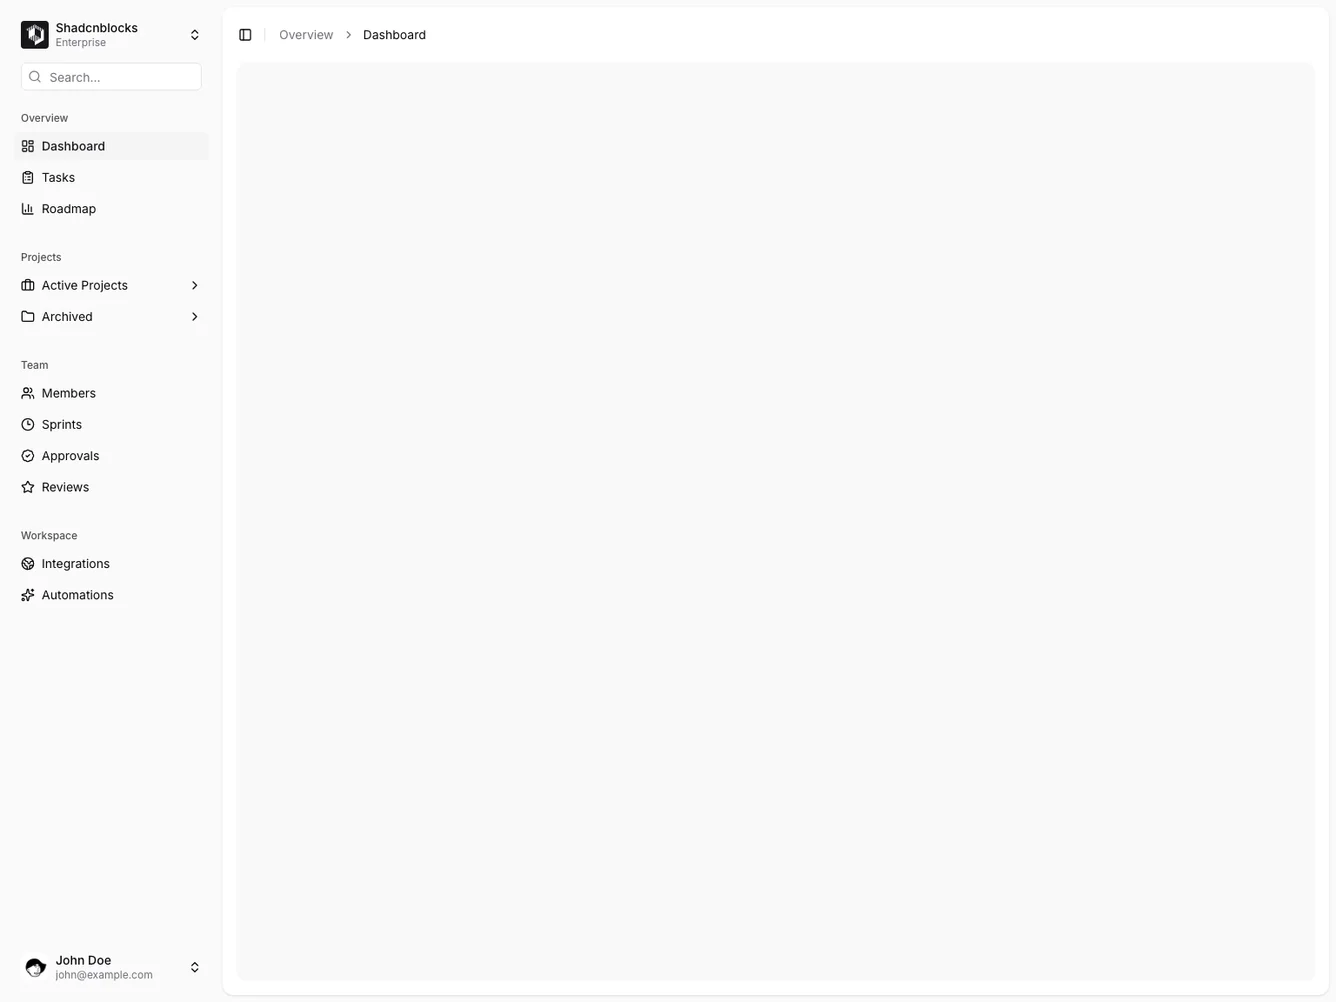Select the Dashboard grid icon

click(x=27, y=146)
